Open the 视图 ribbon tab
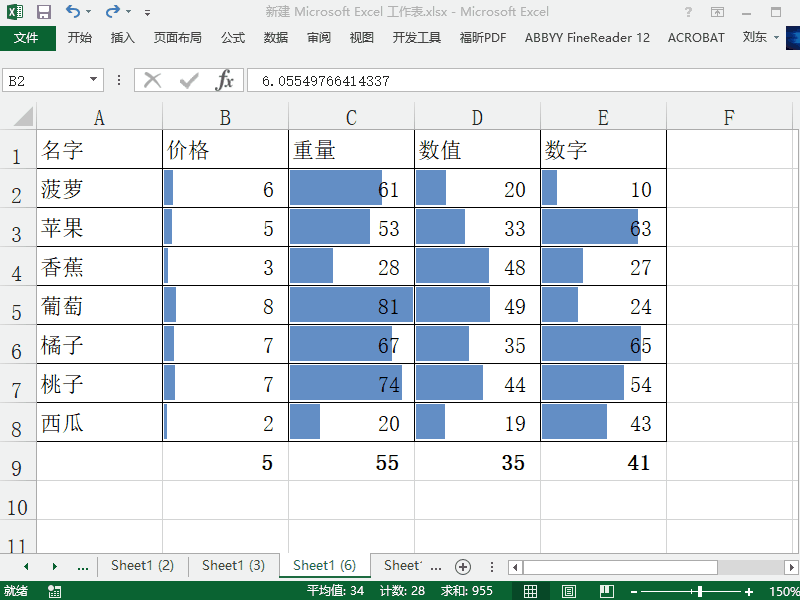 tap(361, 37)
